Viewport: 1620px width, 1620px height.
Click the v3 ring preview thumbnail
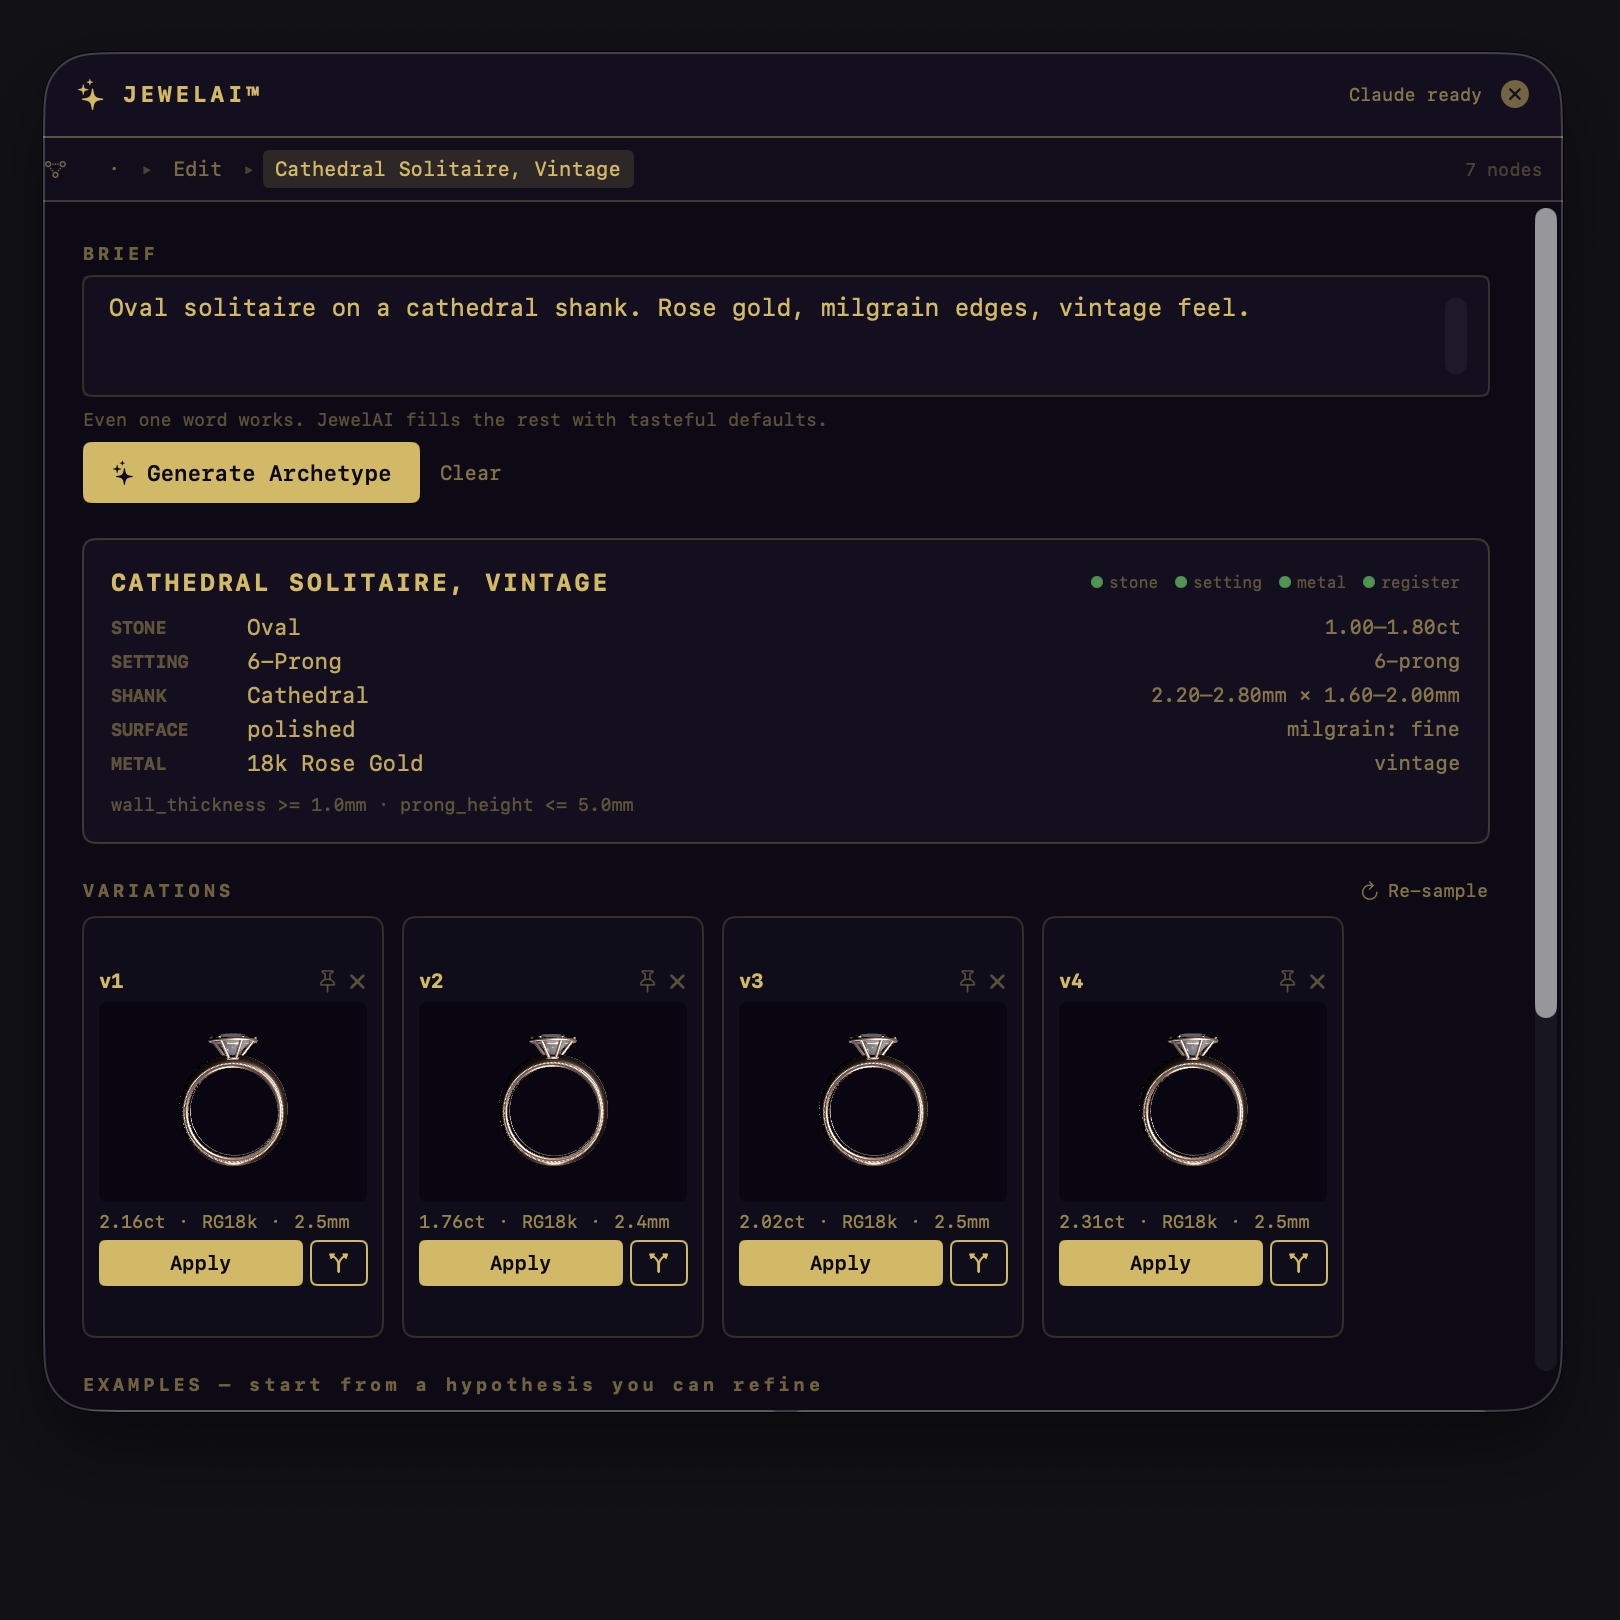coord(872,1103)
